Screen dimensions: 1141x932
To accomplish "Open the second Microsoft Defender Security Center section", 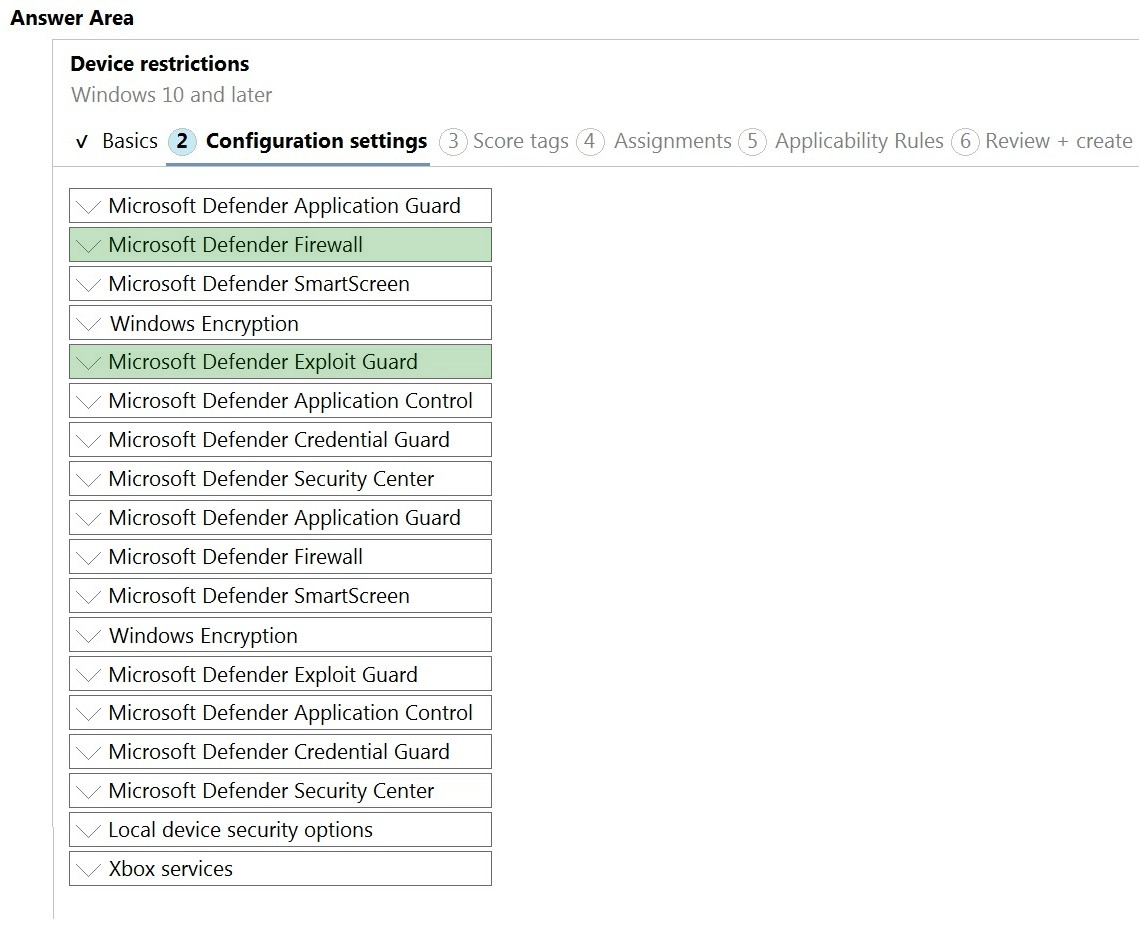I will coord(280,791).
